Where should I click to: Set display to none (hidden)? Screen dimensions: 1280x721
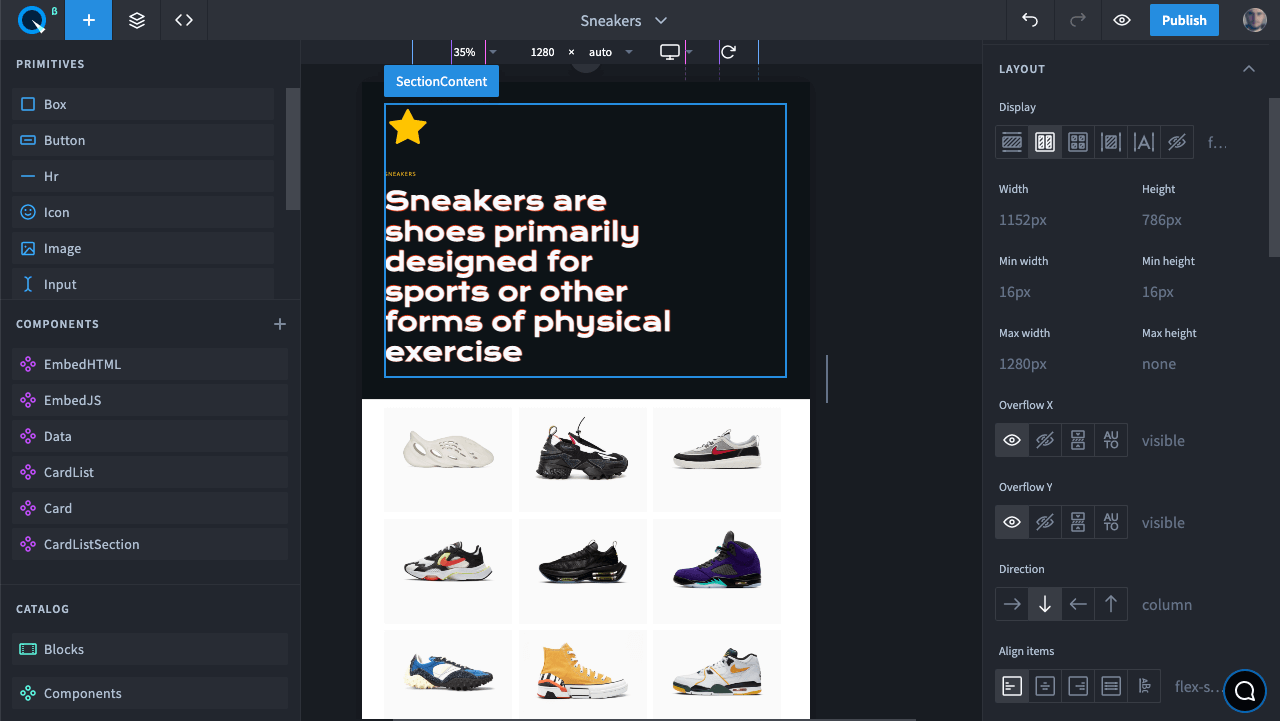pos(1177,142)
